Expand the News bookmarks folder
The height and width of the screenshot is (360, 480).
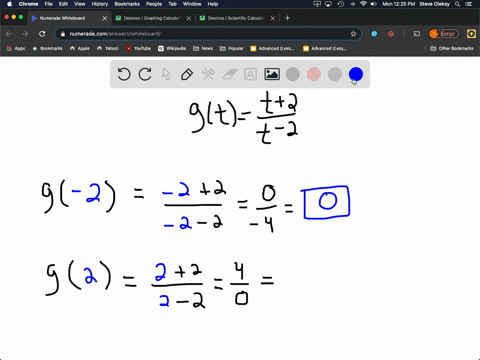[203, 48]
